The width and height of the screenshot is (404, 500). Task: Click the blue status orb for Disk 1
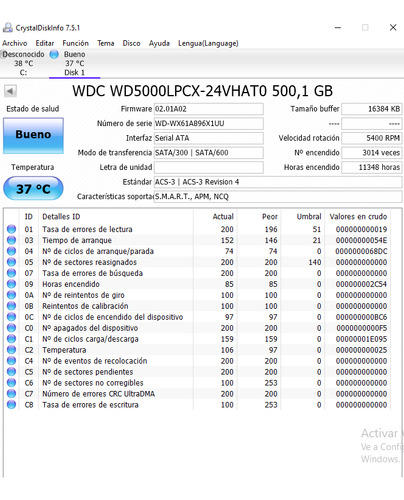pyautogui.click(x=54, y=54)
